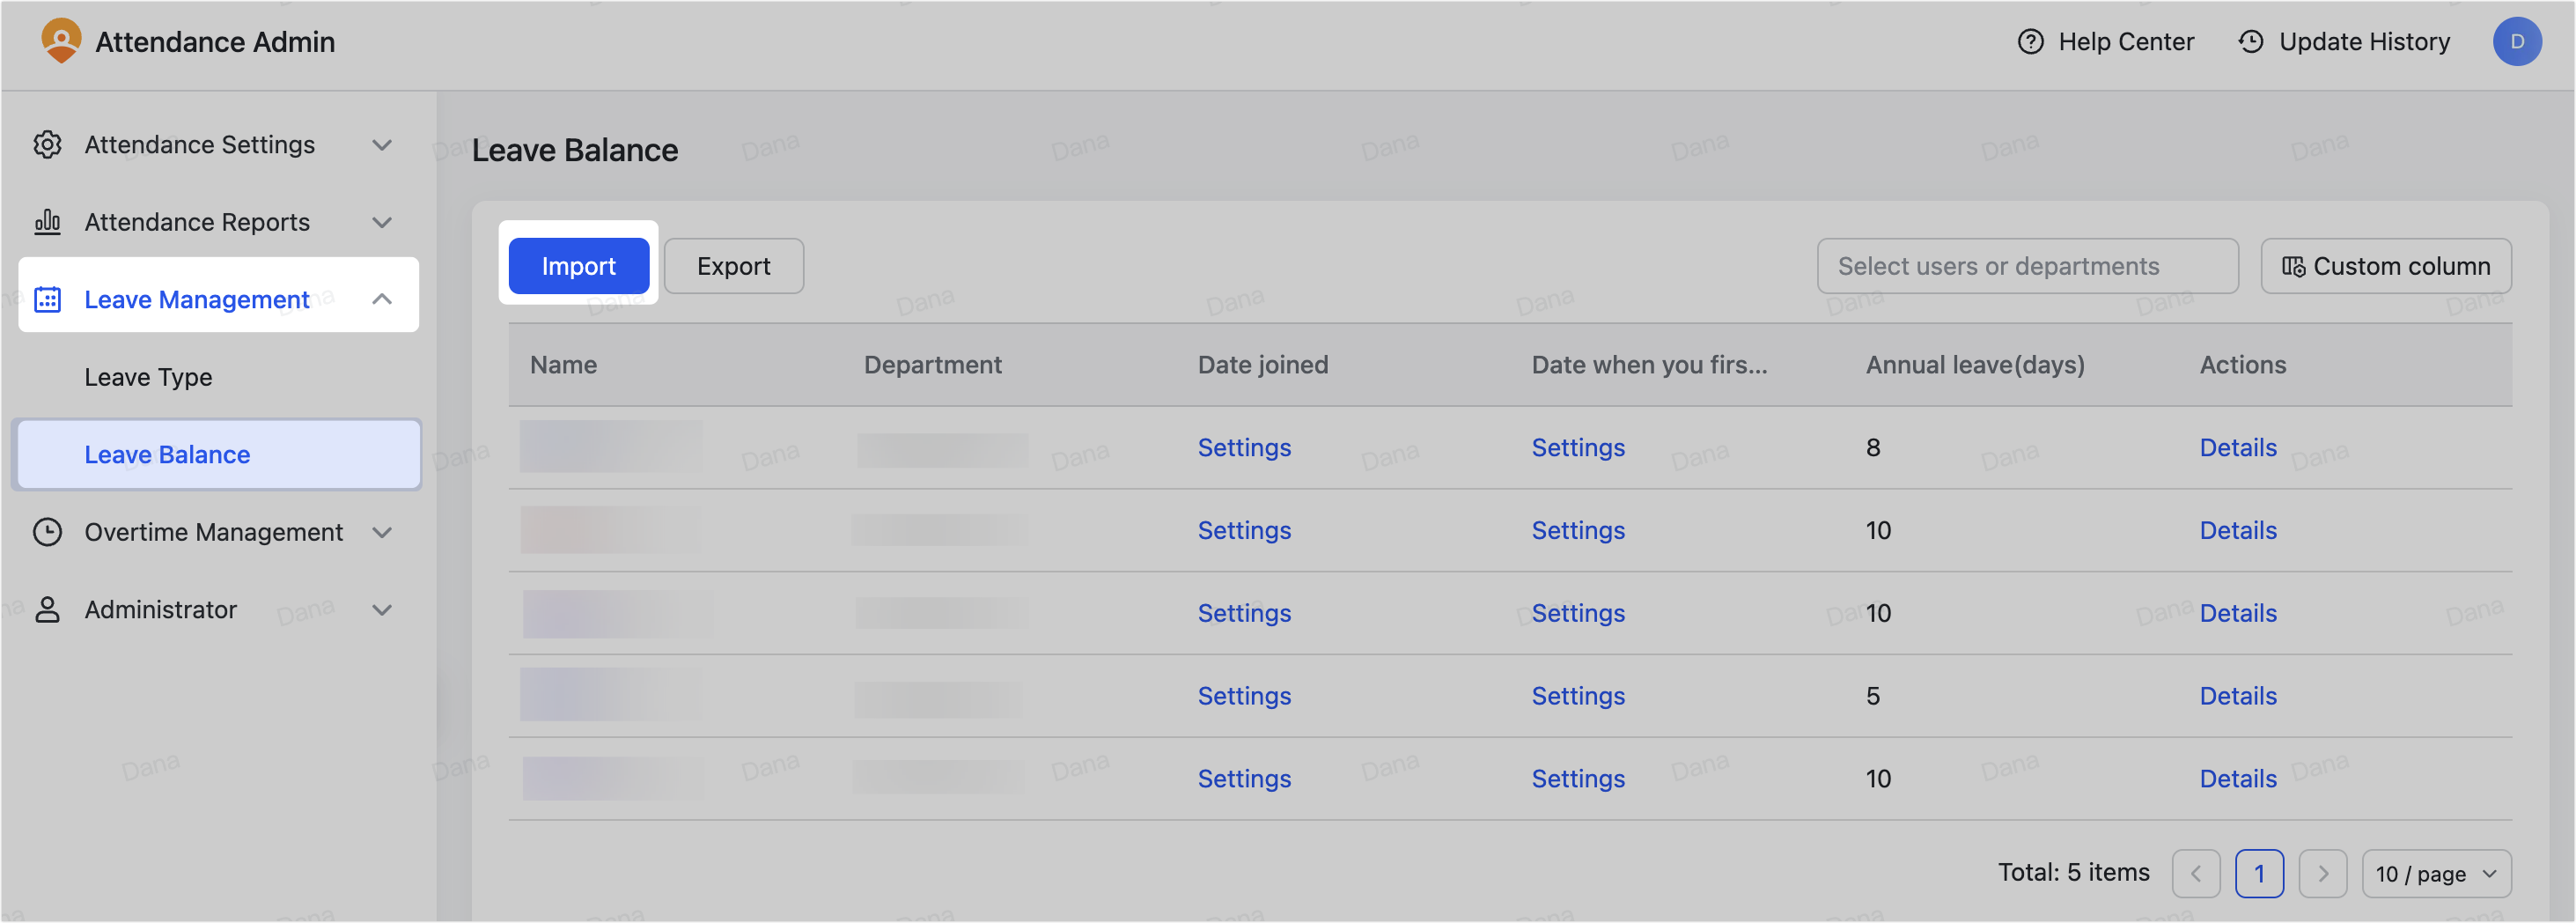The image size is (2576, 923).
Task: Click the blue Import button
Action: click(579, 266)
